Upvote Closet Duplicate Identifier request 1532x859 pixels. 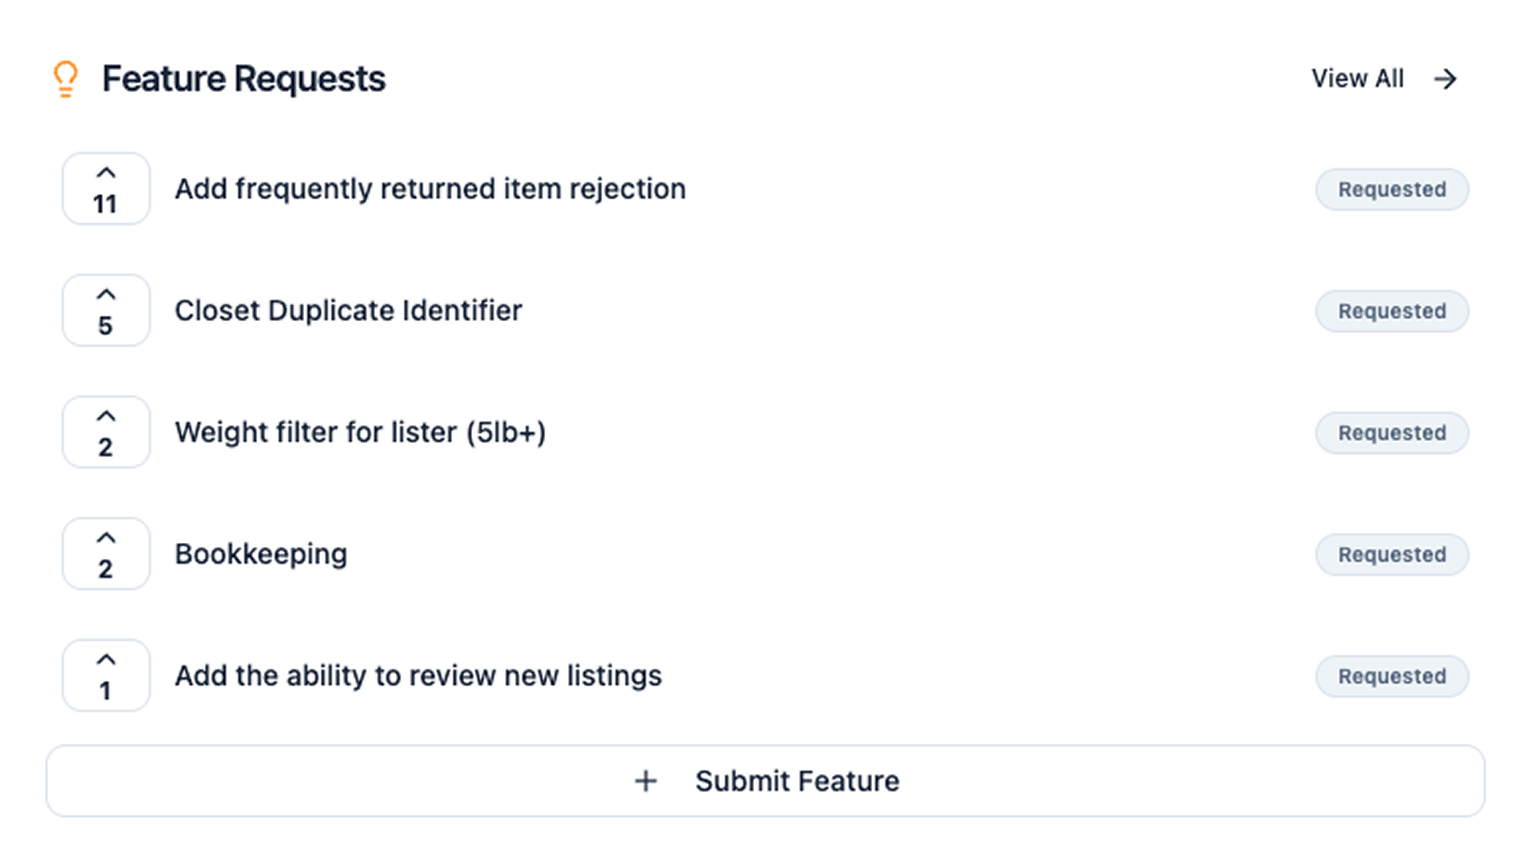coord(106,311)
